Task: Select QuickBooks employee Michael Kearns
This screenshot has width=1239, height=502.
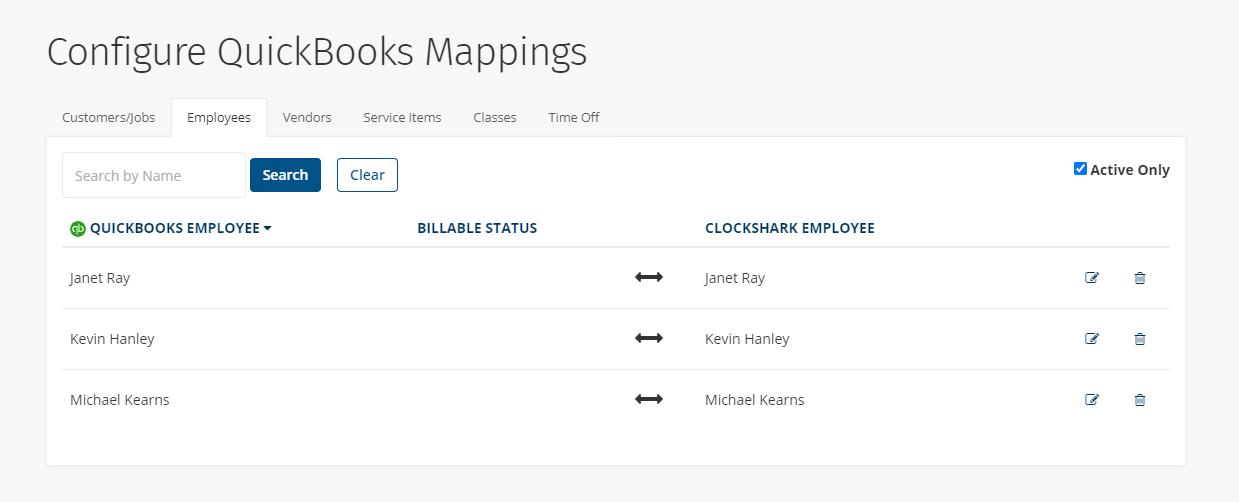Action: 120,400
